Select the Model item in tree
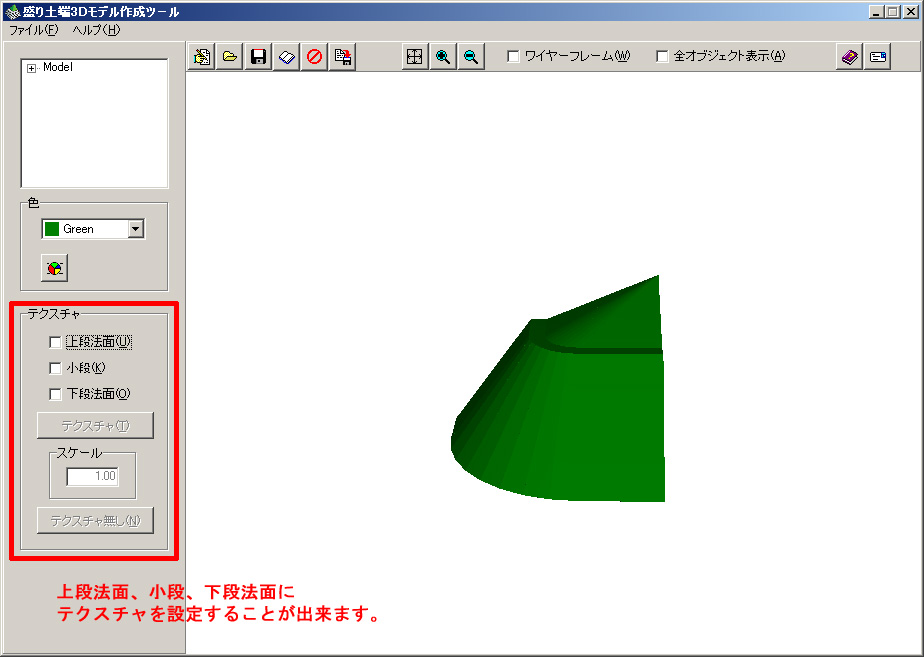This screenshot has height=657, width=924. click(x=58, y=67)
